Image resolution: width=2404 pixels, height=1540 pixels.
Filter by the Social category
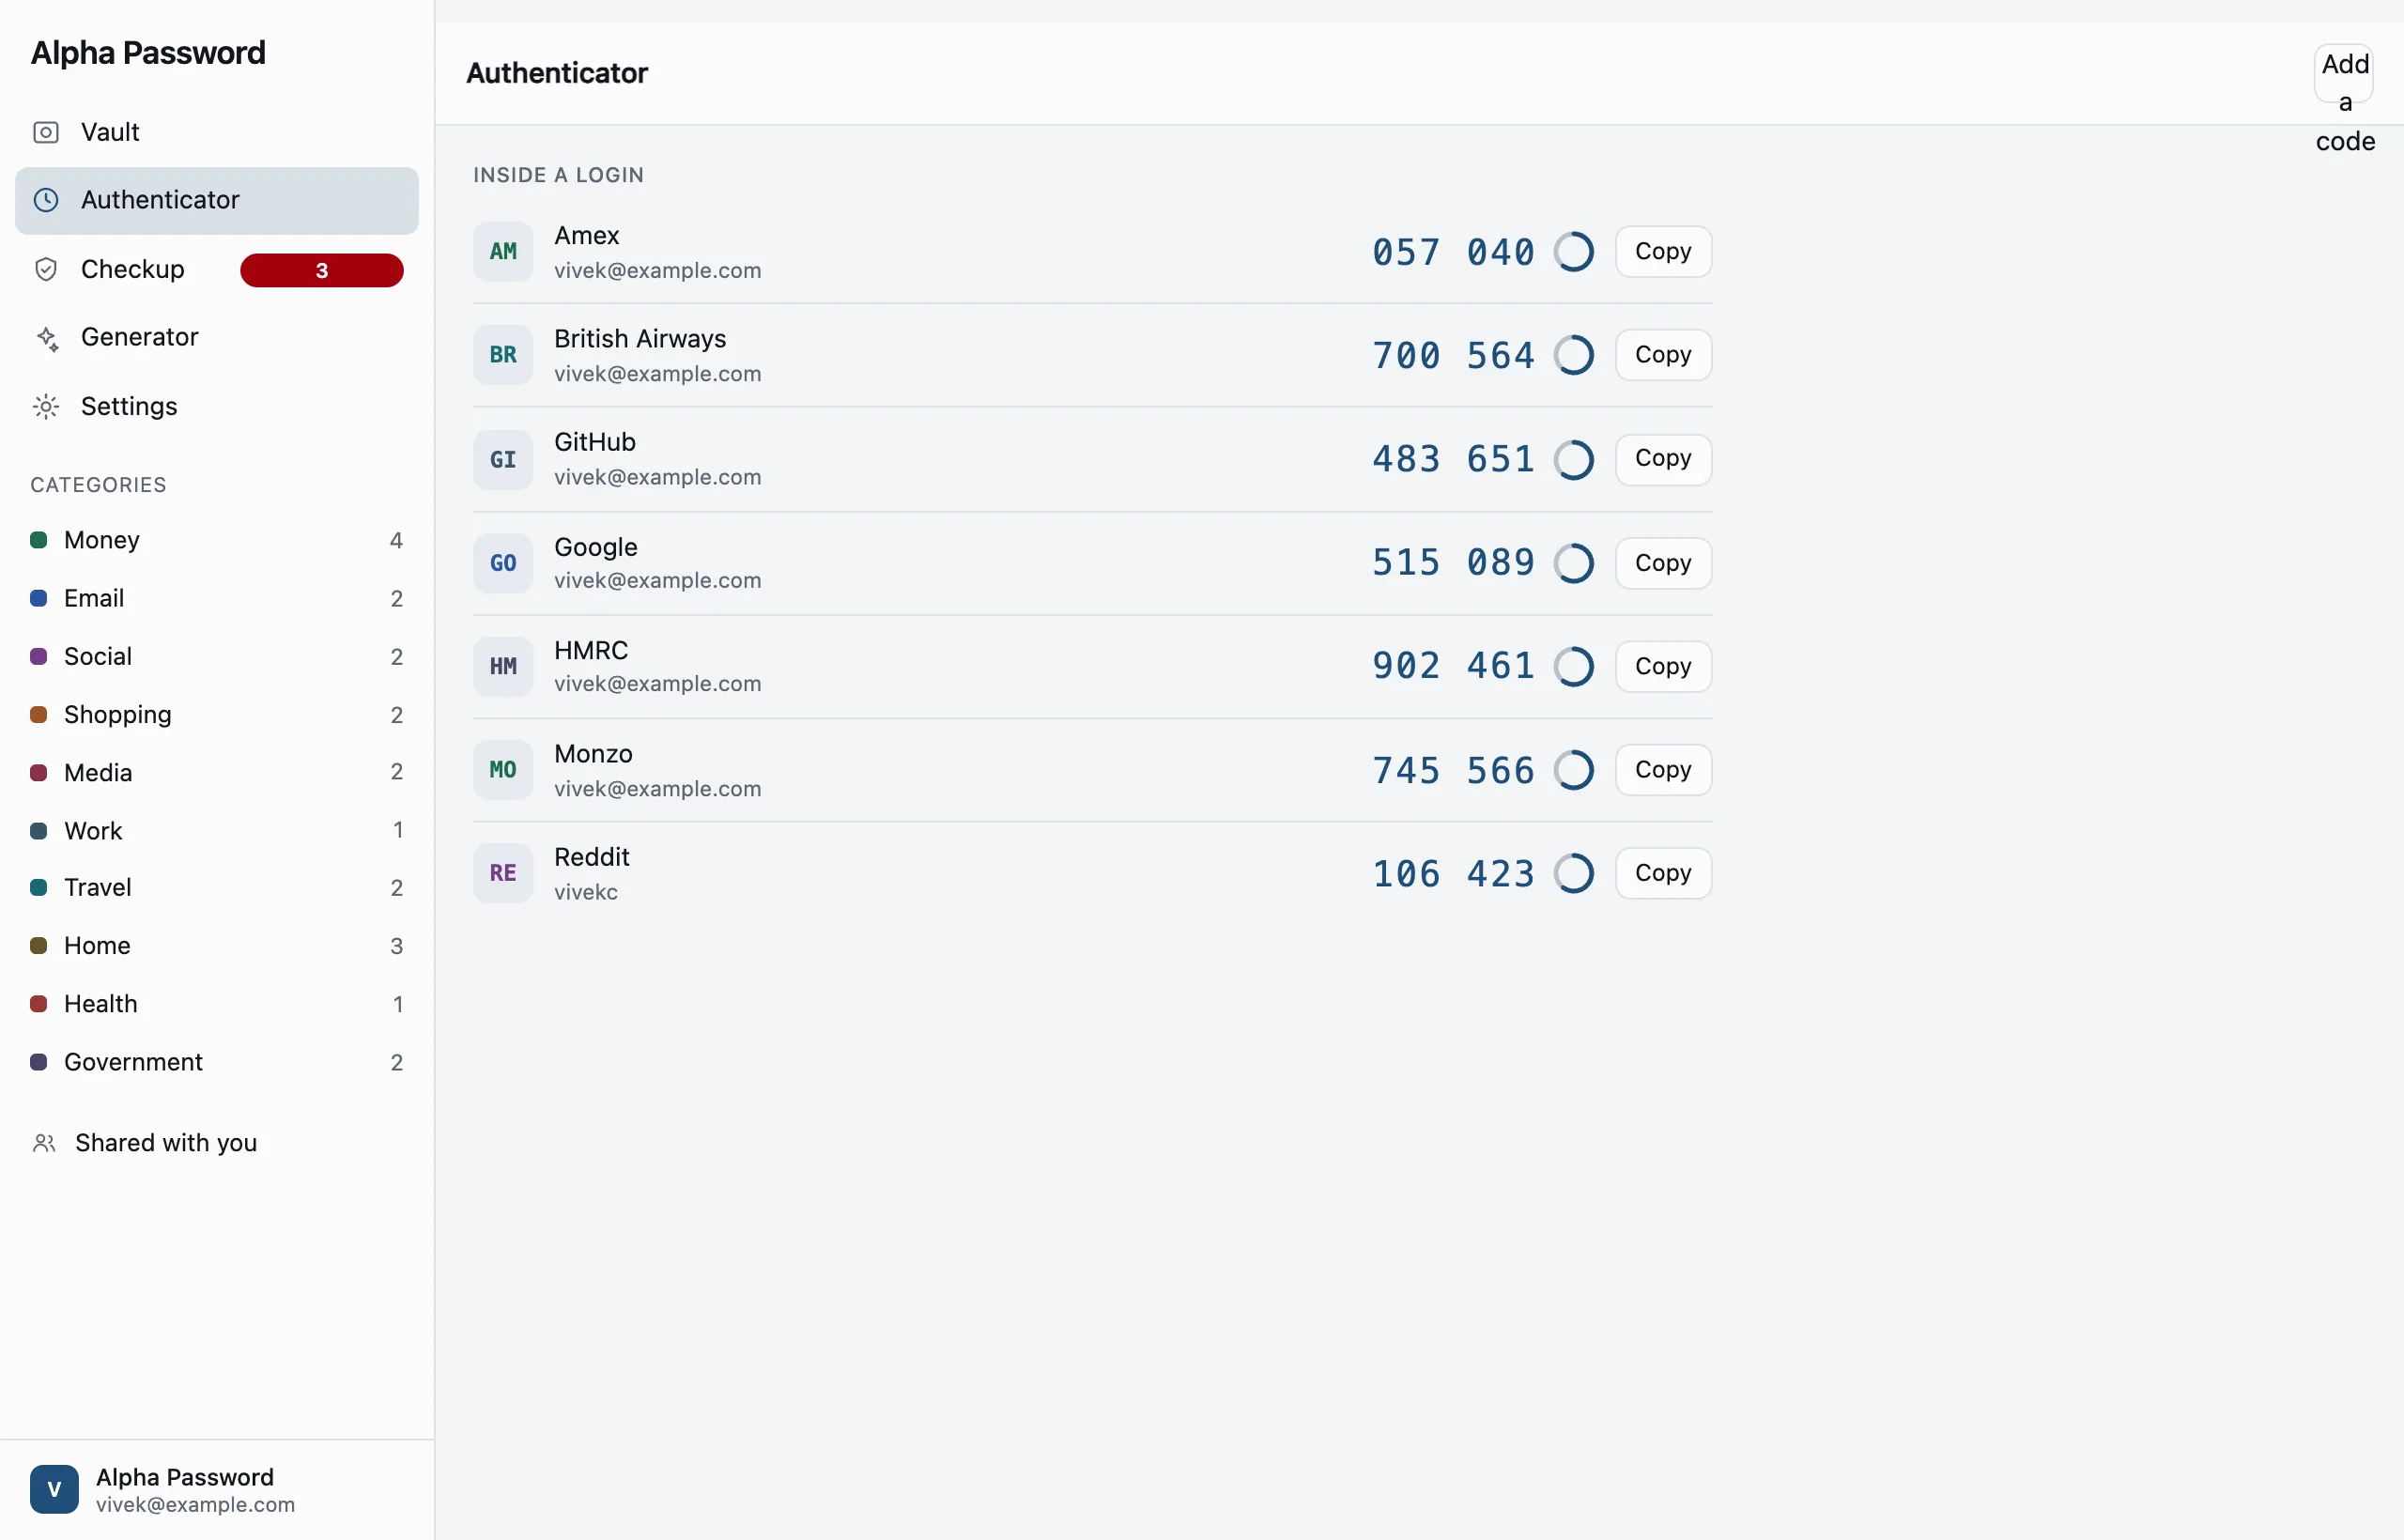point(217,656)
